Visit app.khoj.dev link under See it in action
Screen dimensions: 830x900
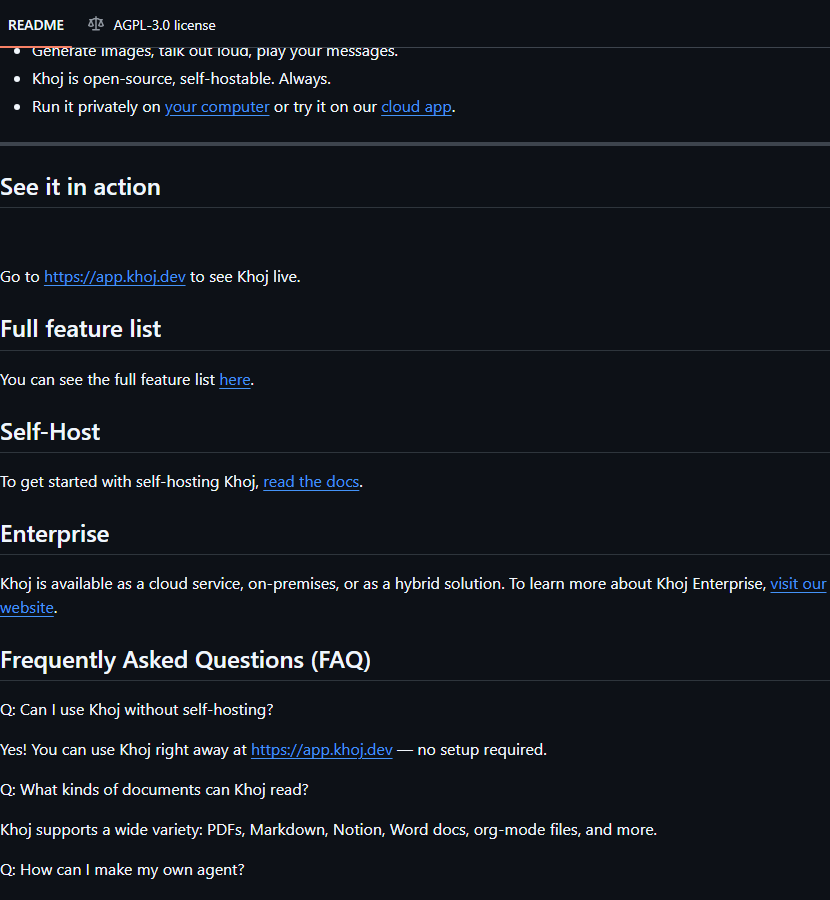tap(115, 277)
